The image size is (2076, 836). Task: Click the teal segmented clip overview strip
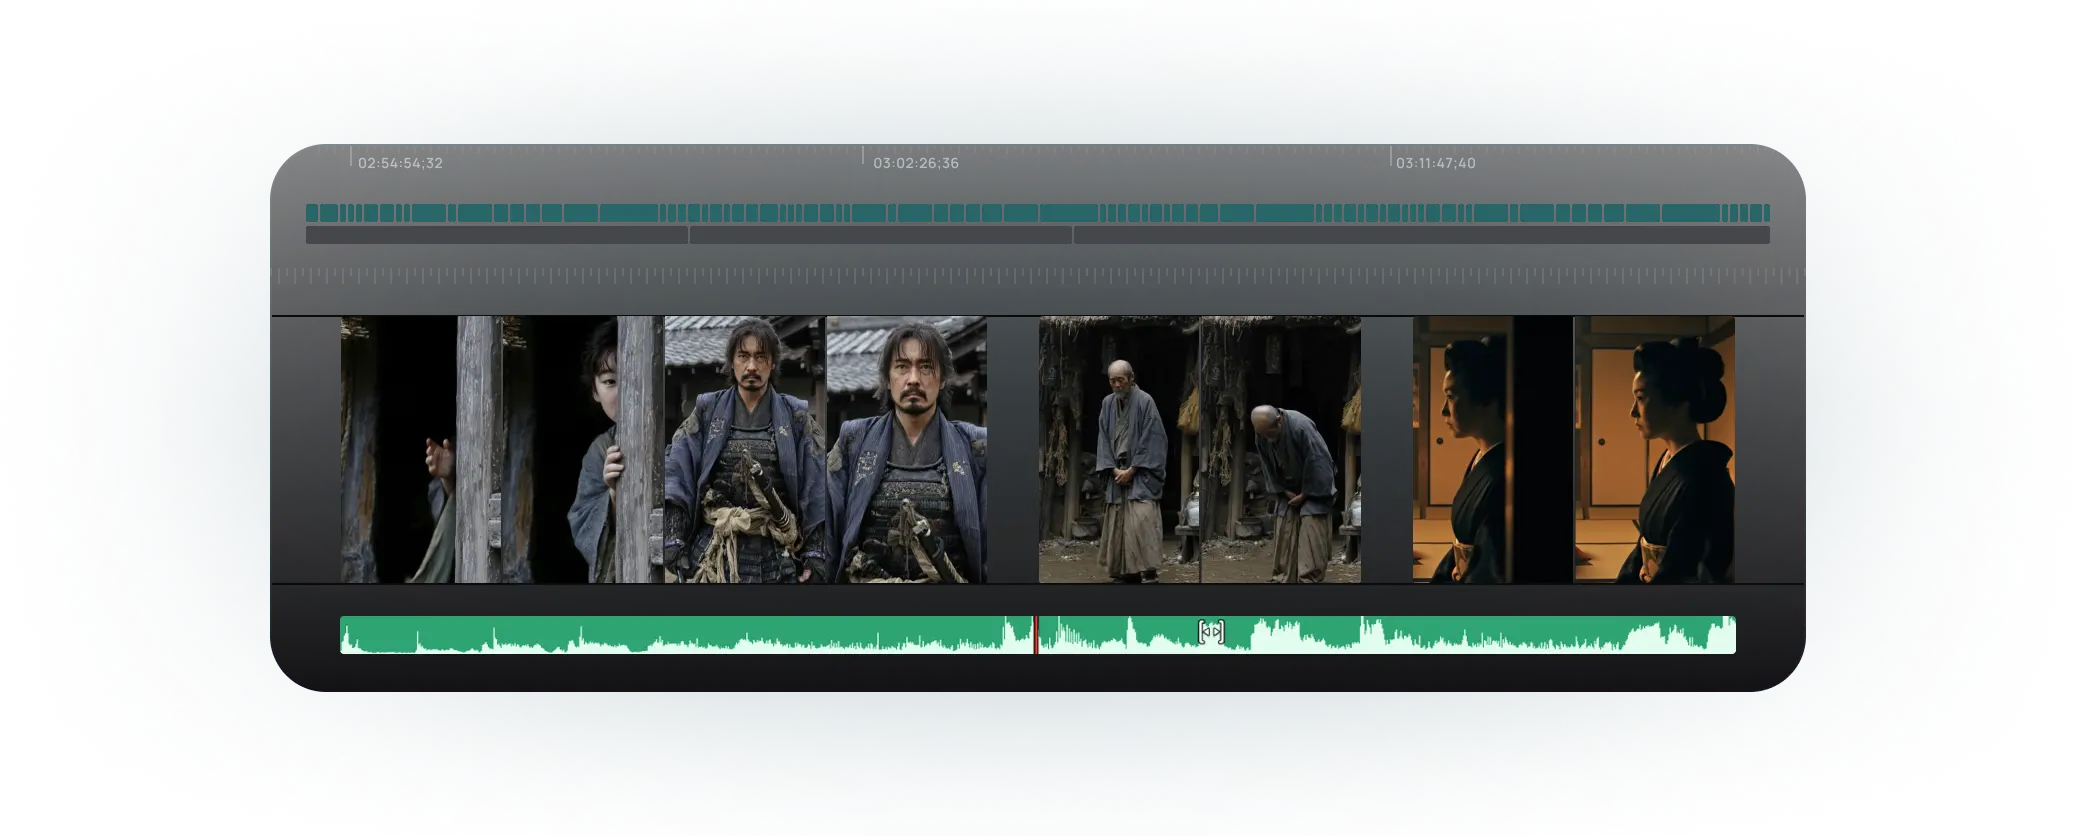(1038, 213)
